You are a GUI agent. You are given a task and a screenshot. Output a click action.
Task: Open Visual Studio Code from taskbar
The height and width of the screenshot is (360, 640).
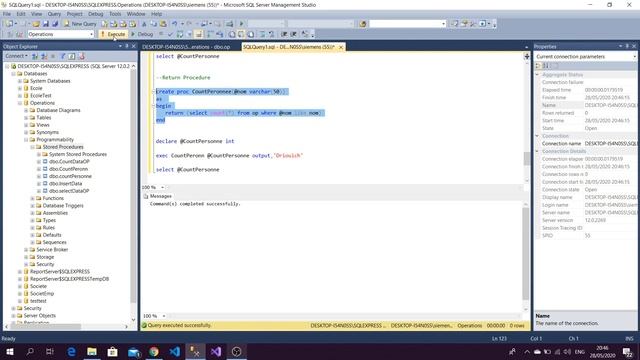[175, 351]
